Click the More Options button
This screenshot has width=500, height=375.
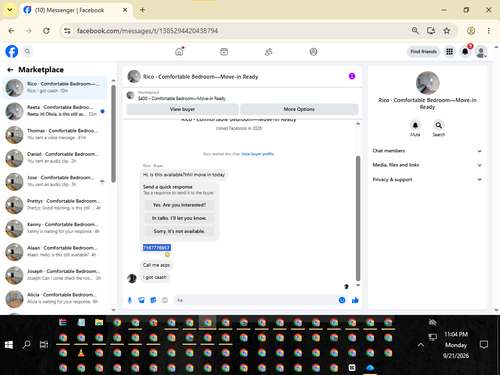pyautogui.click(x=299, y=109)
